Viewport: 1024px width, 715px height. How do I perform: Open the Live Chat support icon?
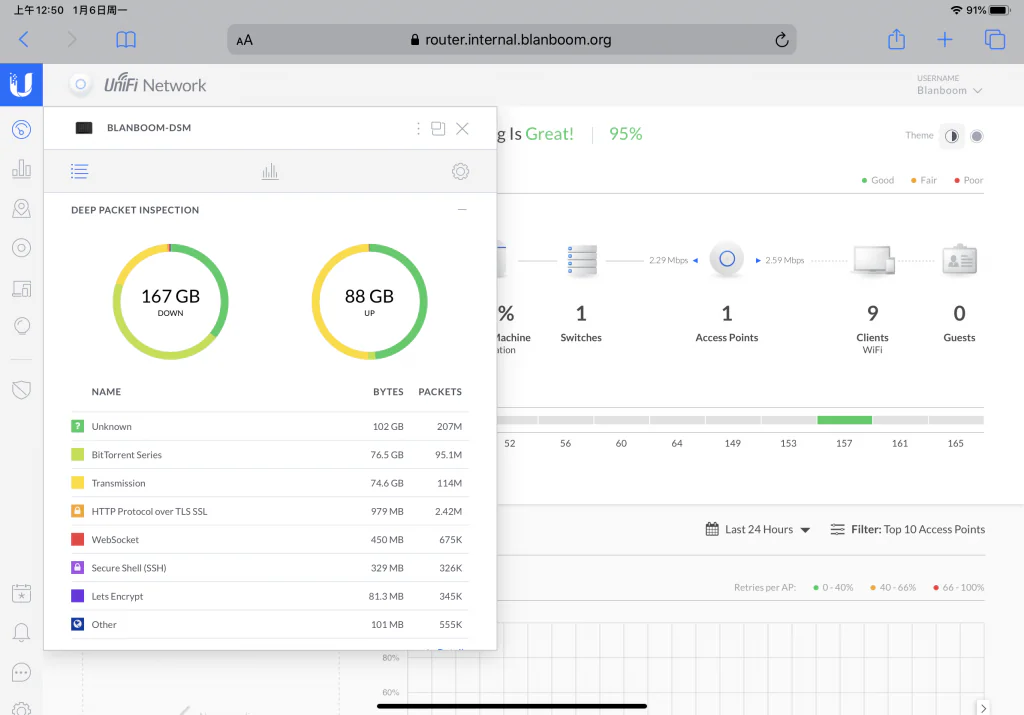point(22,672)
